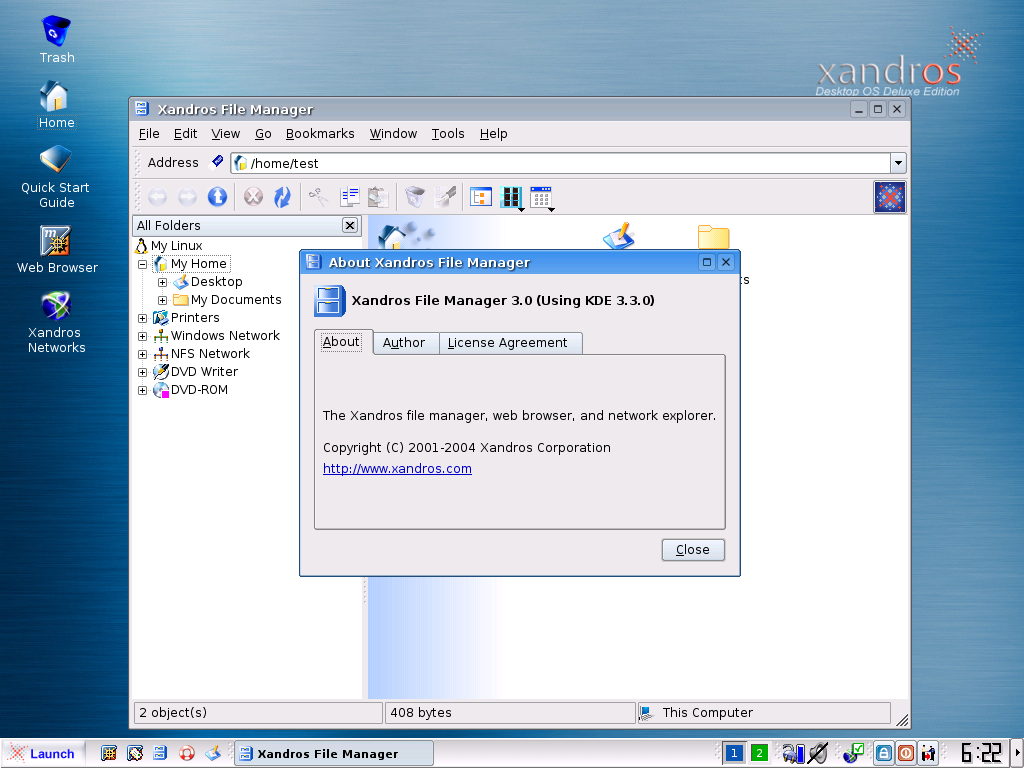Screen dimensions: 1024x768
Task: Click the bookmark icon beside Address label
Action: 217,162
